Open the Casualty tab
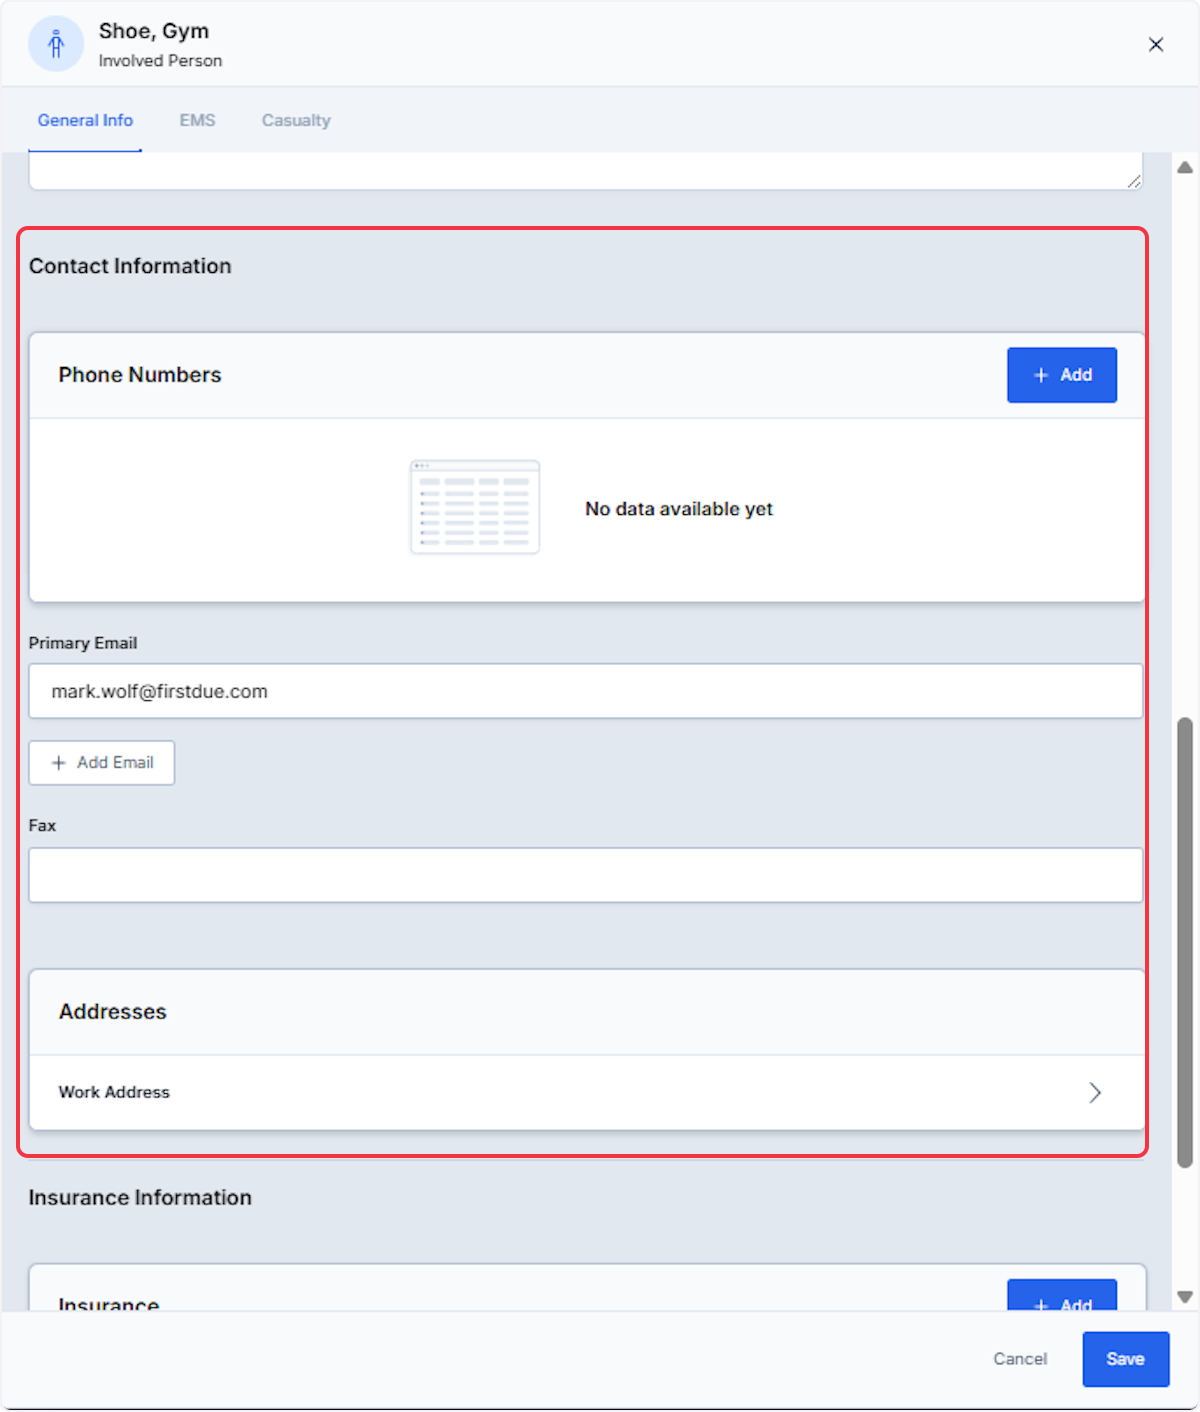 point(296,120)
